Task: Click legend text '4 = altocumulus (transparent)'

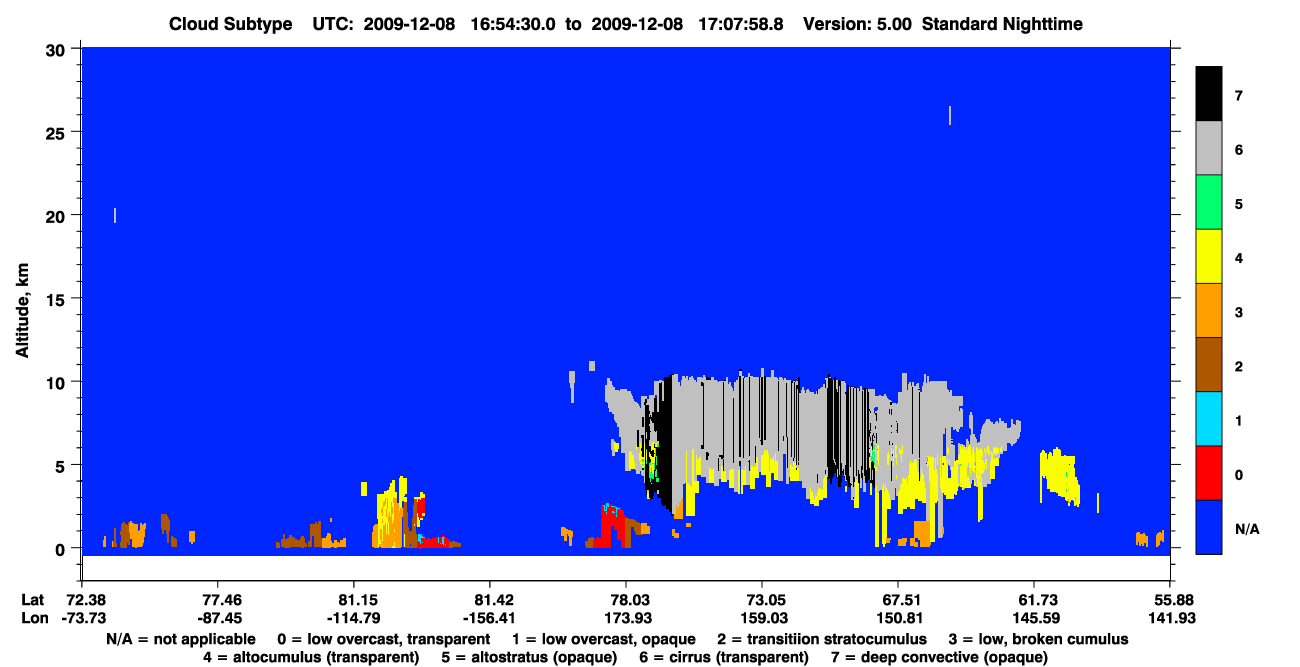Action: (x=311, y=658)
